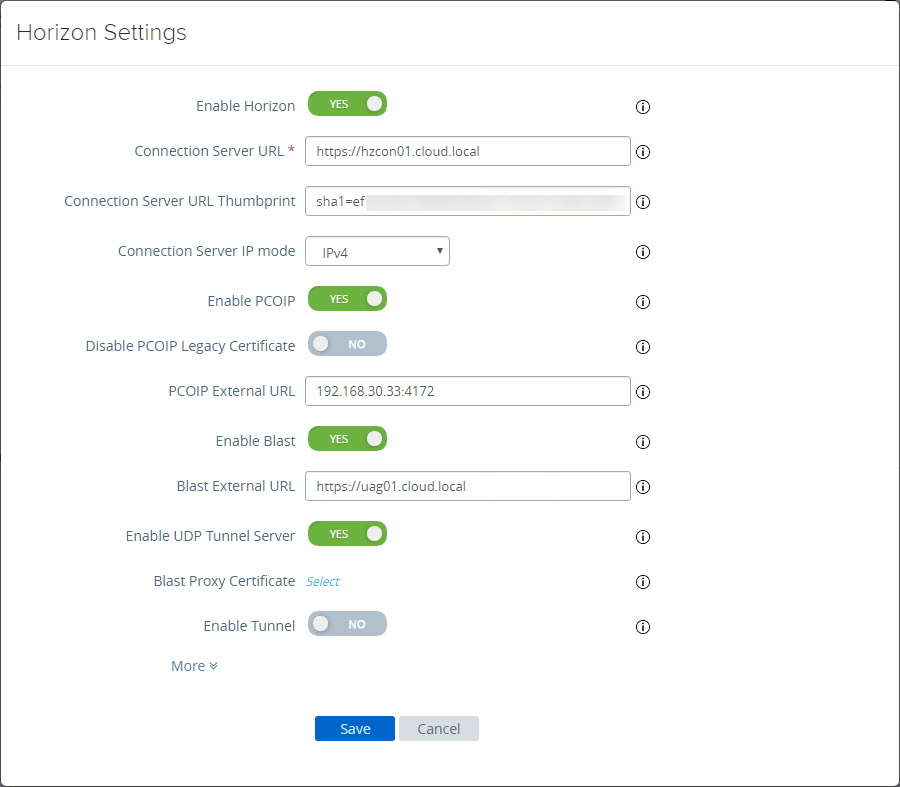This screenshot has width=900, height=787.
Task: Expand the More settings section
Action: tap(194, 665)
